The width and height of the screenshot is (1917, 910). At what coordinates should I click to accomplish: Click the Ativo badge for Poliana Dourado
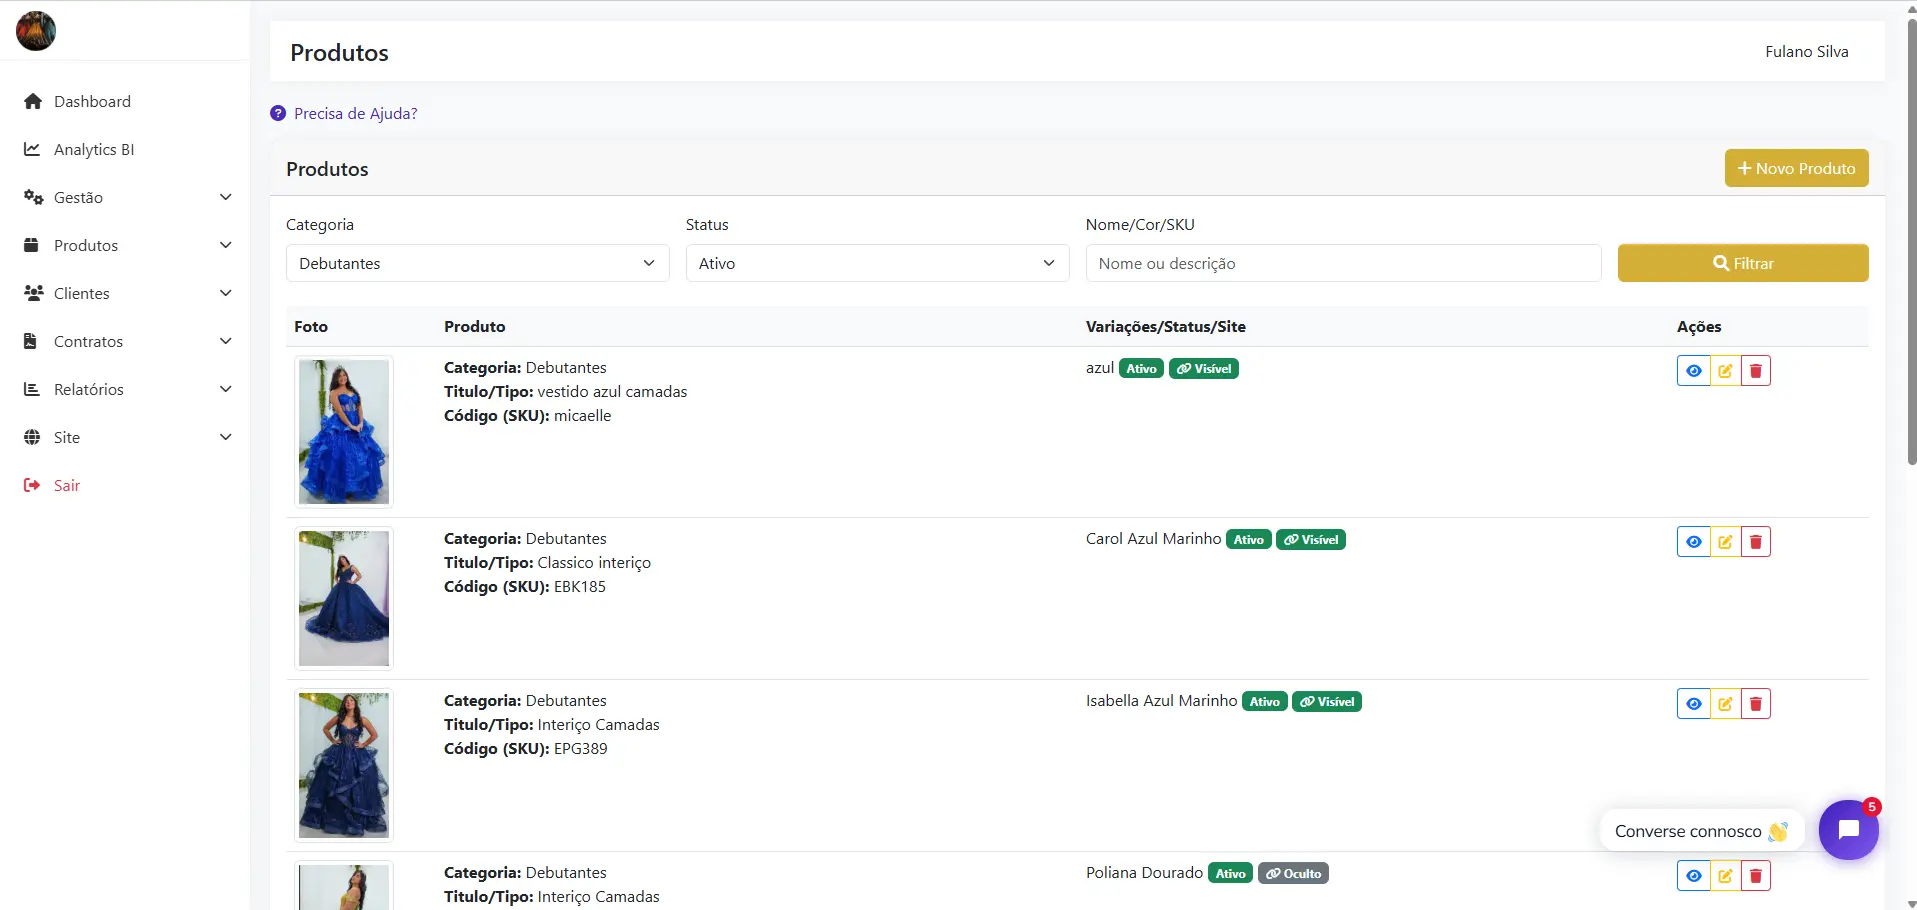pos(1230,874)
